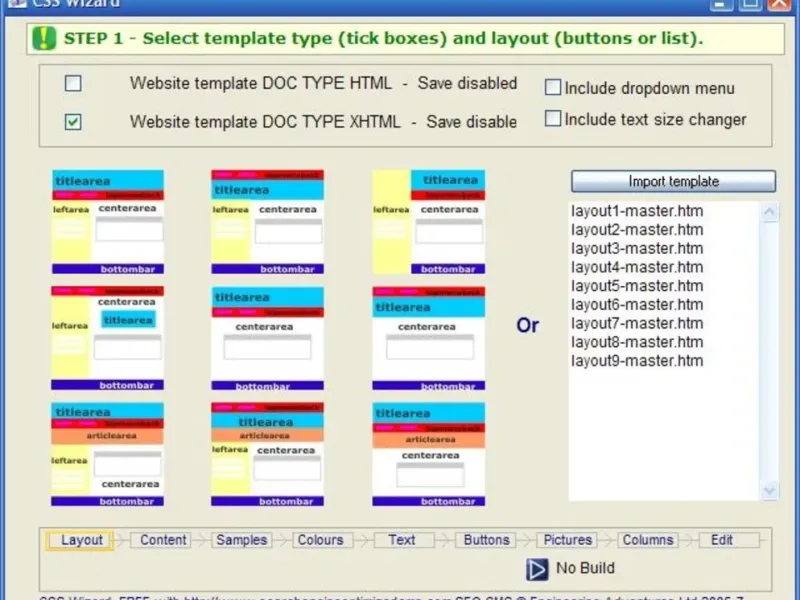The image size is (800, 600).
Task: Open the Edit step tab
Action: coord(729,540)
